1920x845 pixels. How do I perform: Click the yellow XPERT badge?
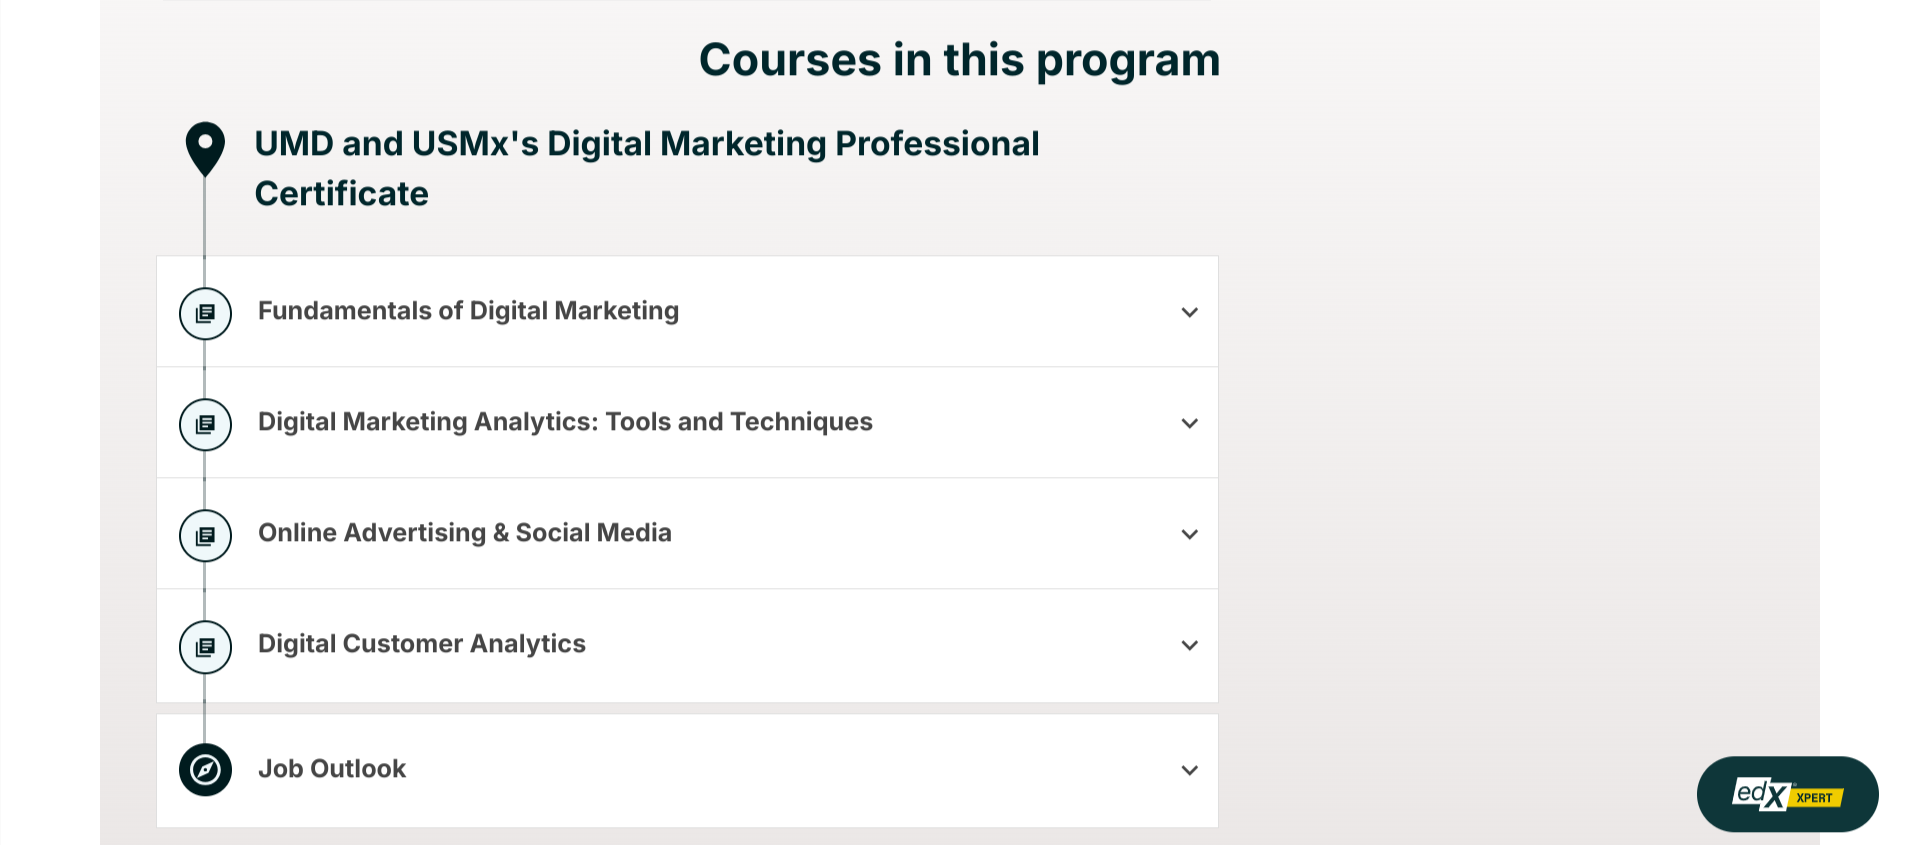tap(1815, 797)
